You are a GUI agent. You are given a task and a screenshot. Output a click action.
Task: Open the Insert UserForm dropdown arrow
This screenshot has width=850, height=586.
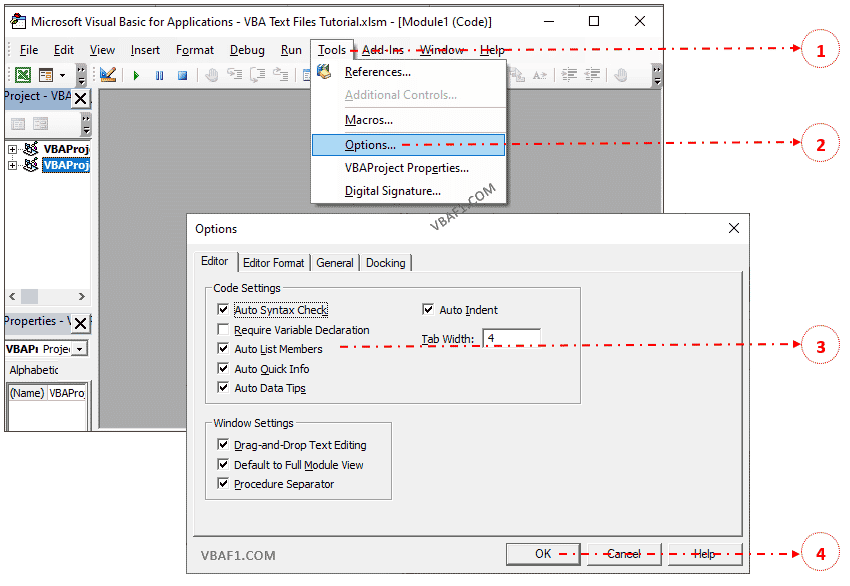coord(62,75)
